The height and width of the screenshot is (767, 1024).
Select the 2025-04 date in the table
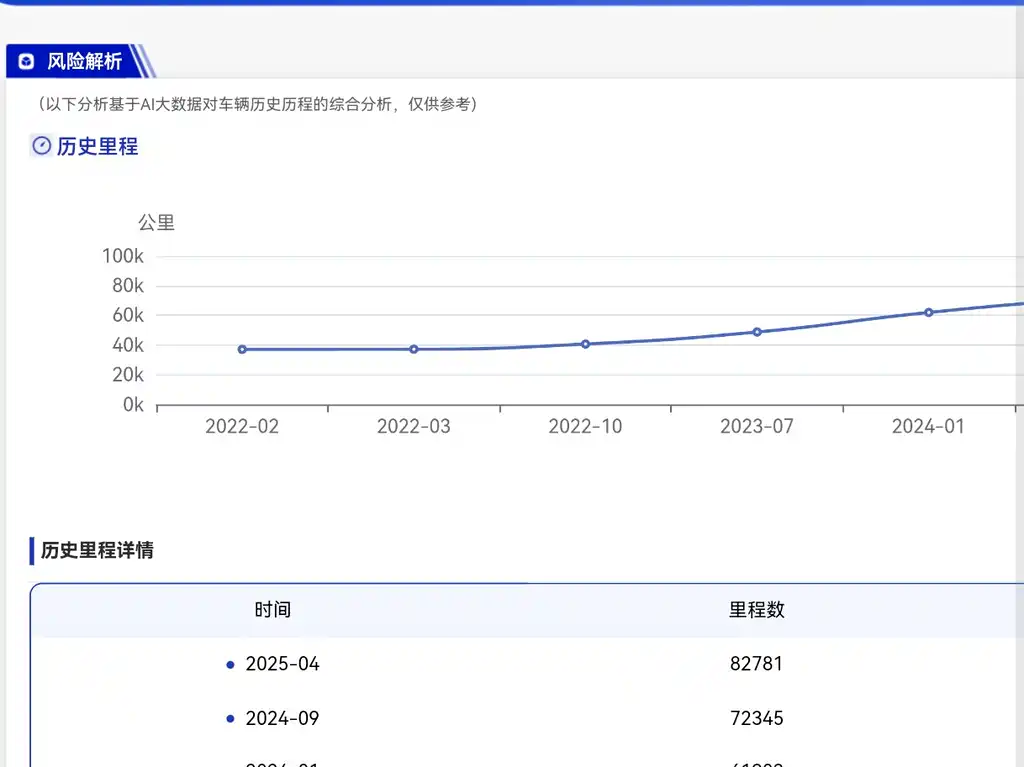(282, 664)
